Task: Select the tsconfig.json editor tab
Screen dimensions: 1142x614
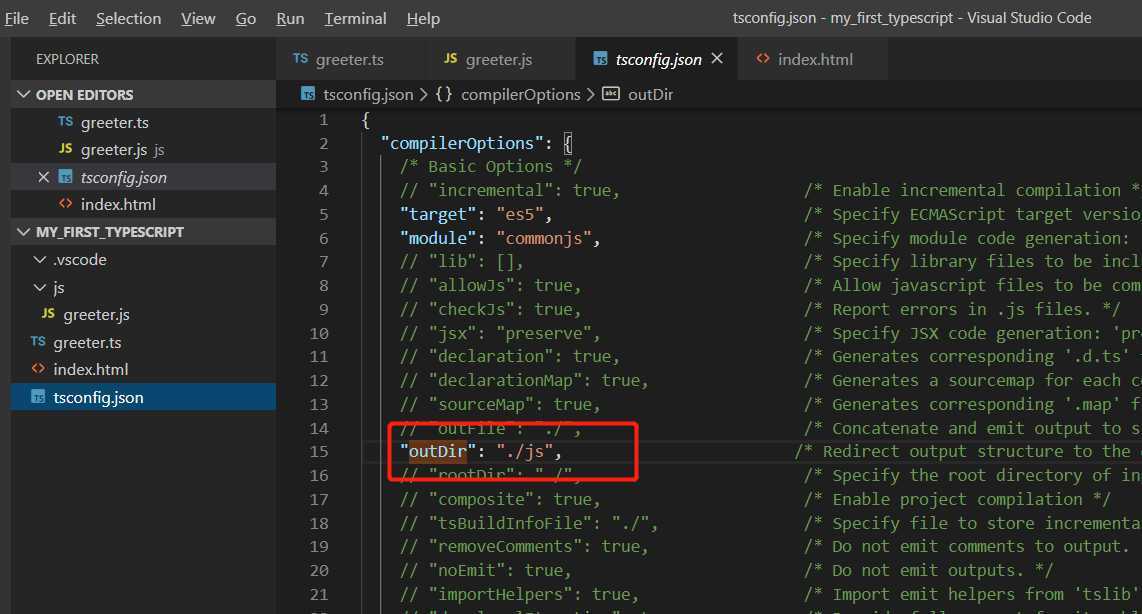Action: coord(655,59)
